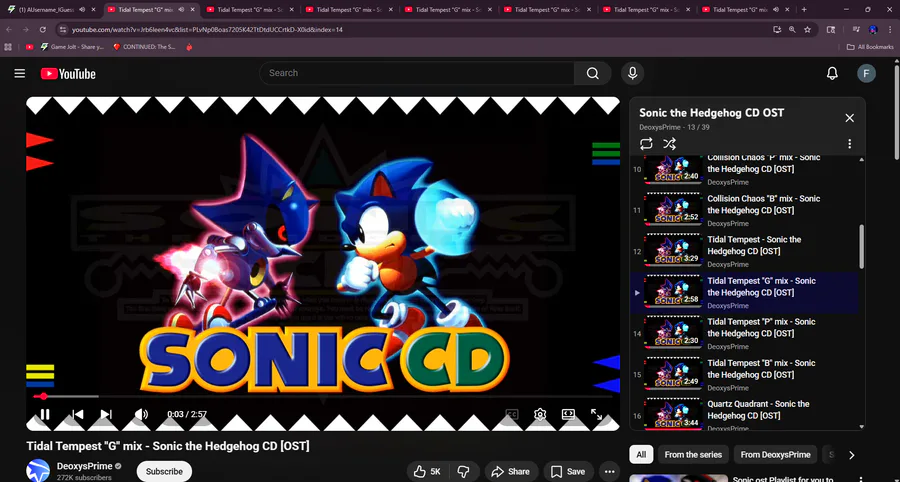Viewport: 900px width, 482px height.
Task: Select the currently playing Tidal Tempest "G" mix row
Action: [744, 293]
